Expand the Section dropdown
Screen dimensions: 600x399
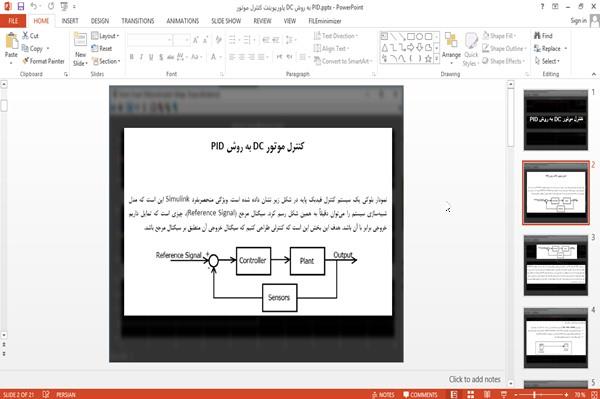click(x=106, y=61)
